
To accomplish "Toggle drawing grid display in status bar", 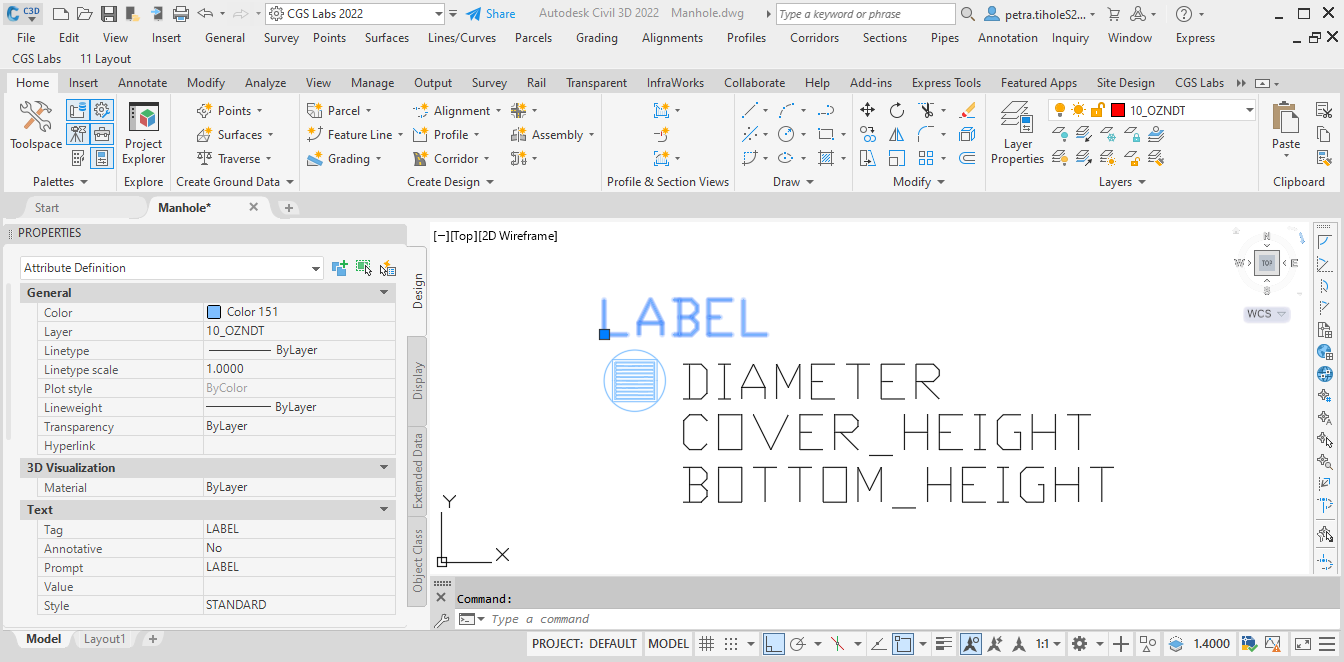I will click(706, 644).
